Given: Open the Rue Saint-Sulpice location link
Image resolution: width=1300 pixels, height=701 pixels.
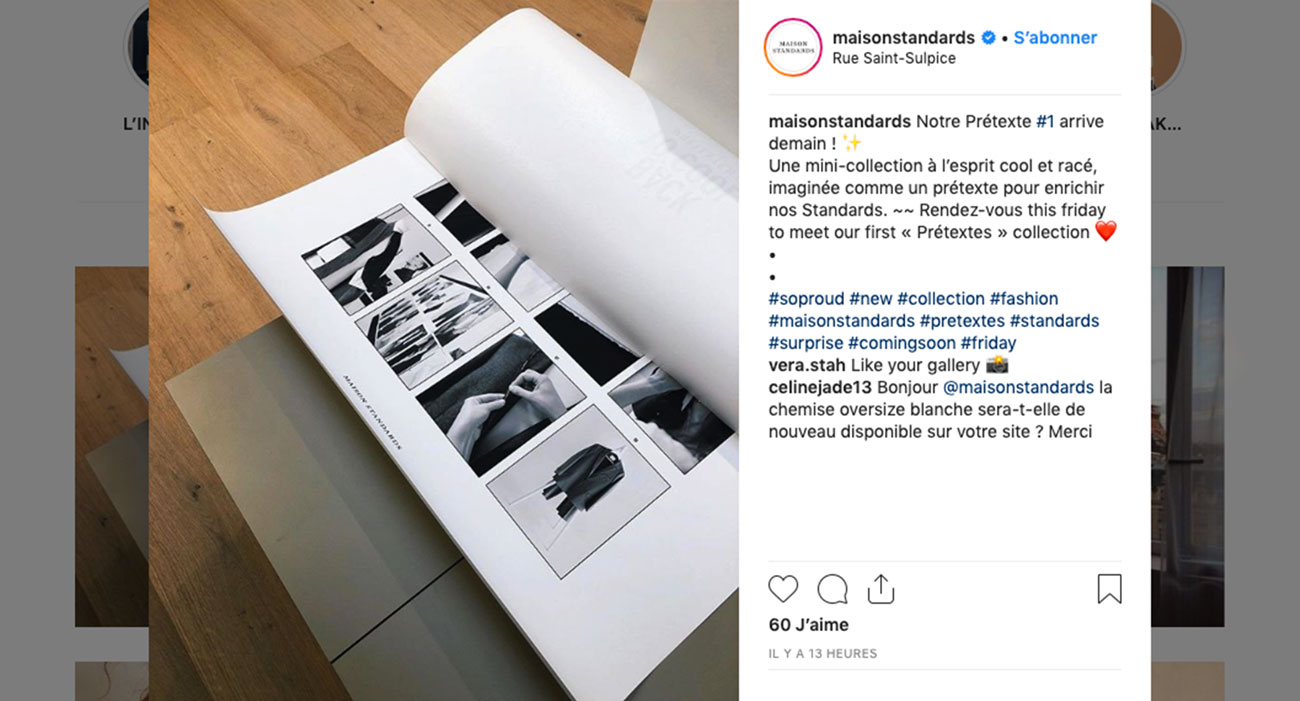Looking at the screenshot, I should (x=894, y=58).
